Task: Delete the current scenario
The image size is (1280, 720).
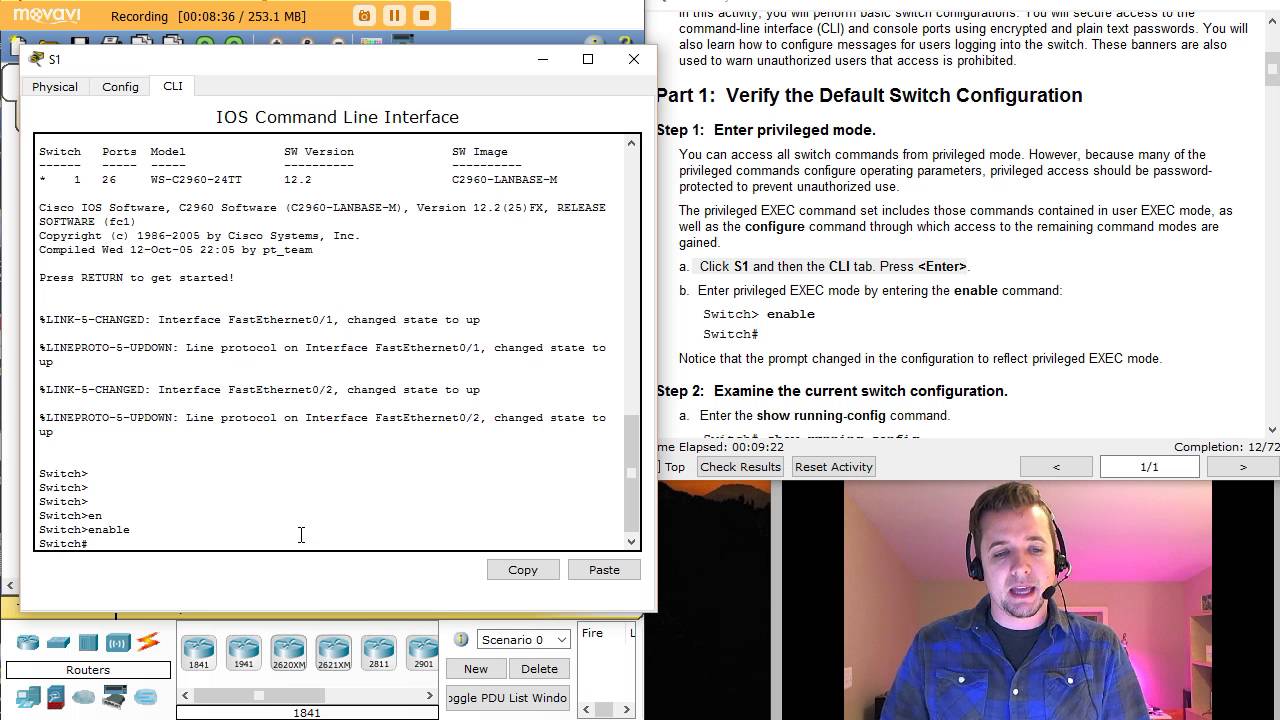Action: (539, 669)
